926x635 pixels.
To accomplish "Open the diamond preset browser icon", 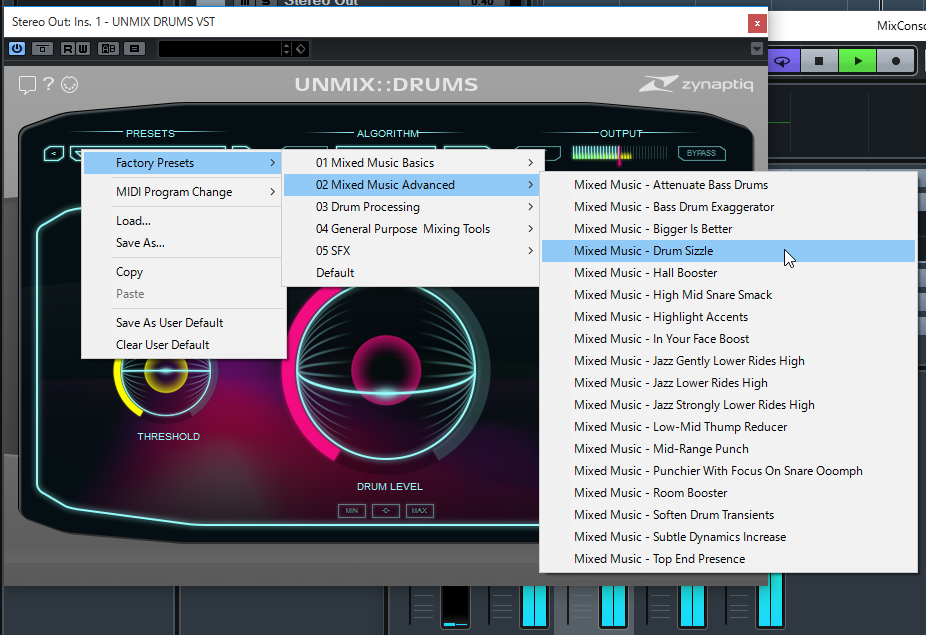I will pos(301,48).
